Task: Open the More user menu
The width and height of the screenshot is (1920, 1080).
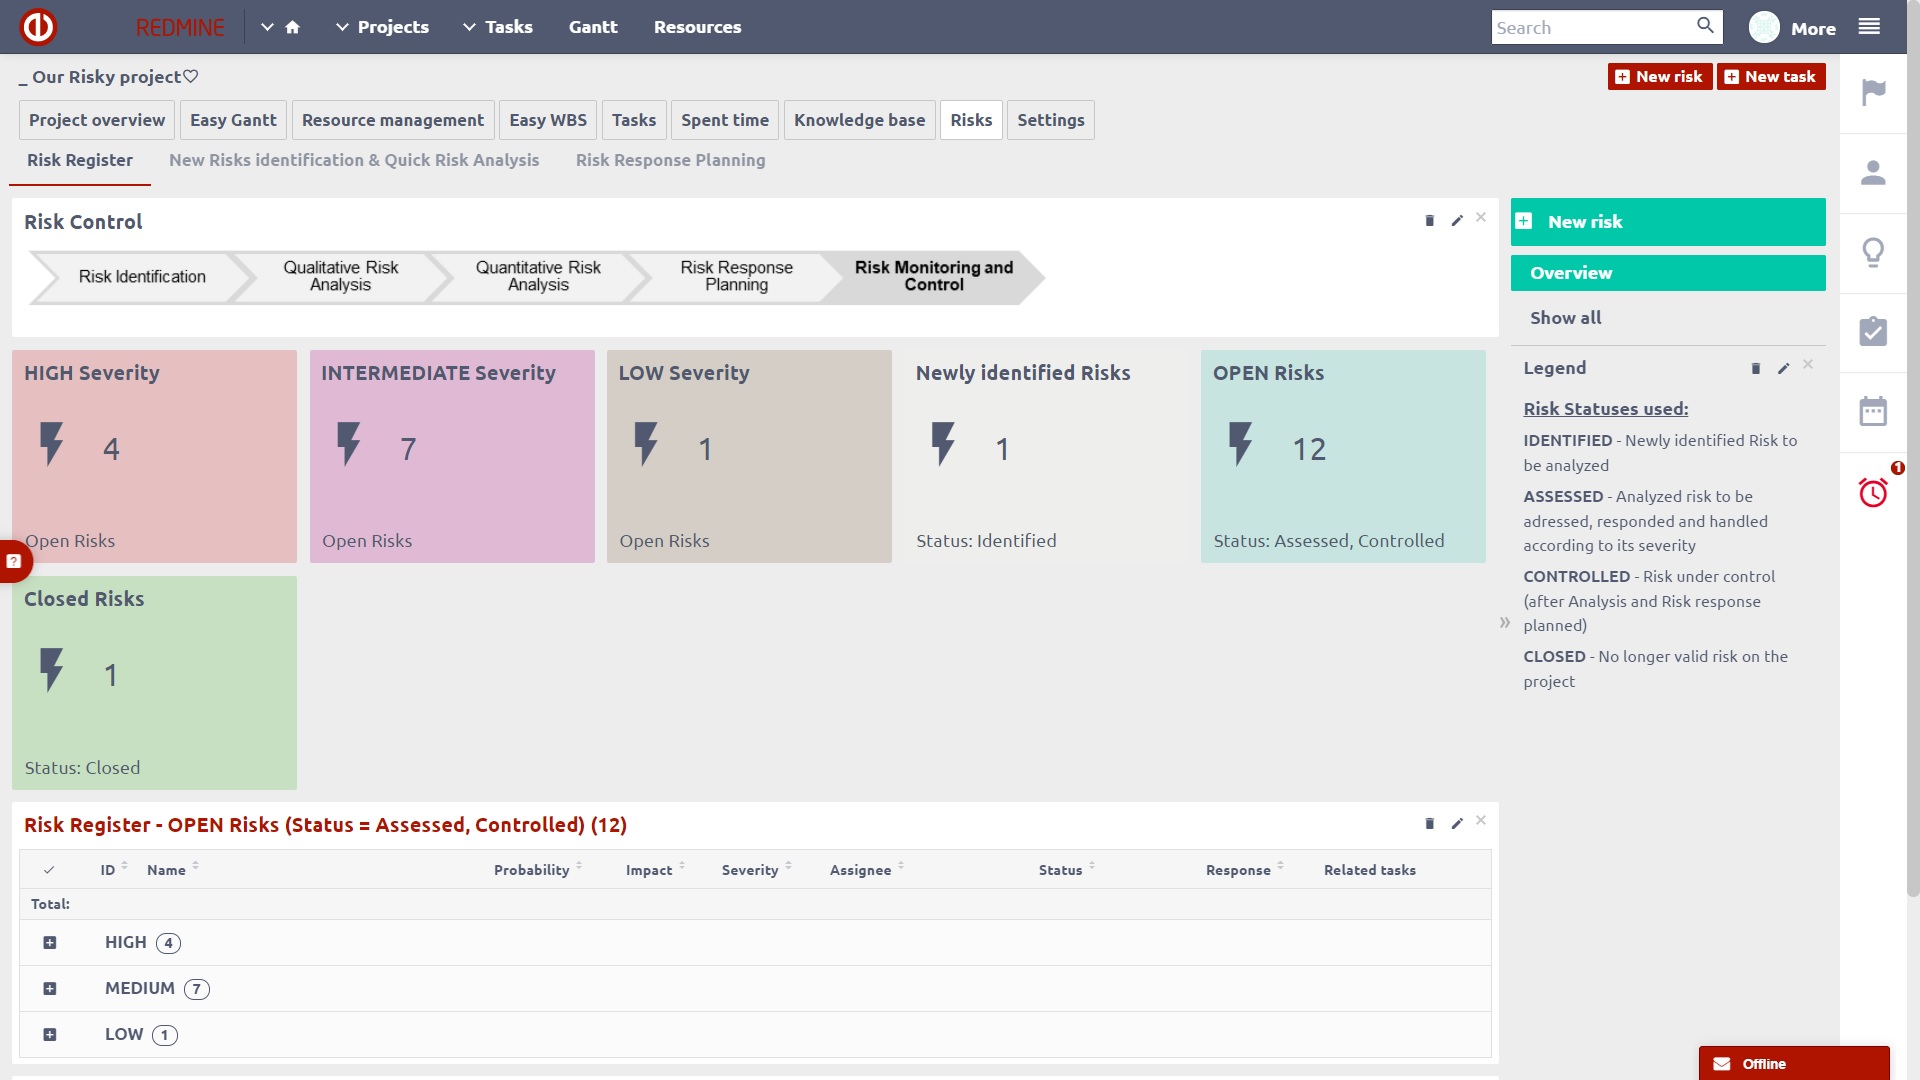Action: pos(1813,29)
